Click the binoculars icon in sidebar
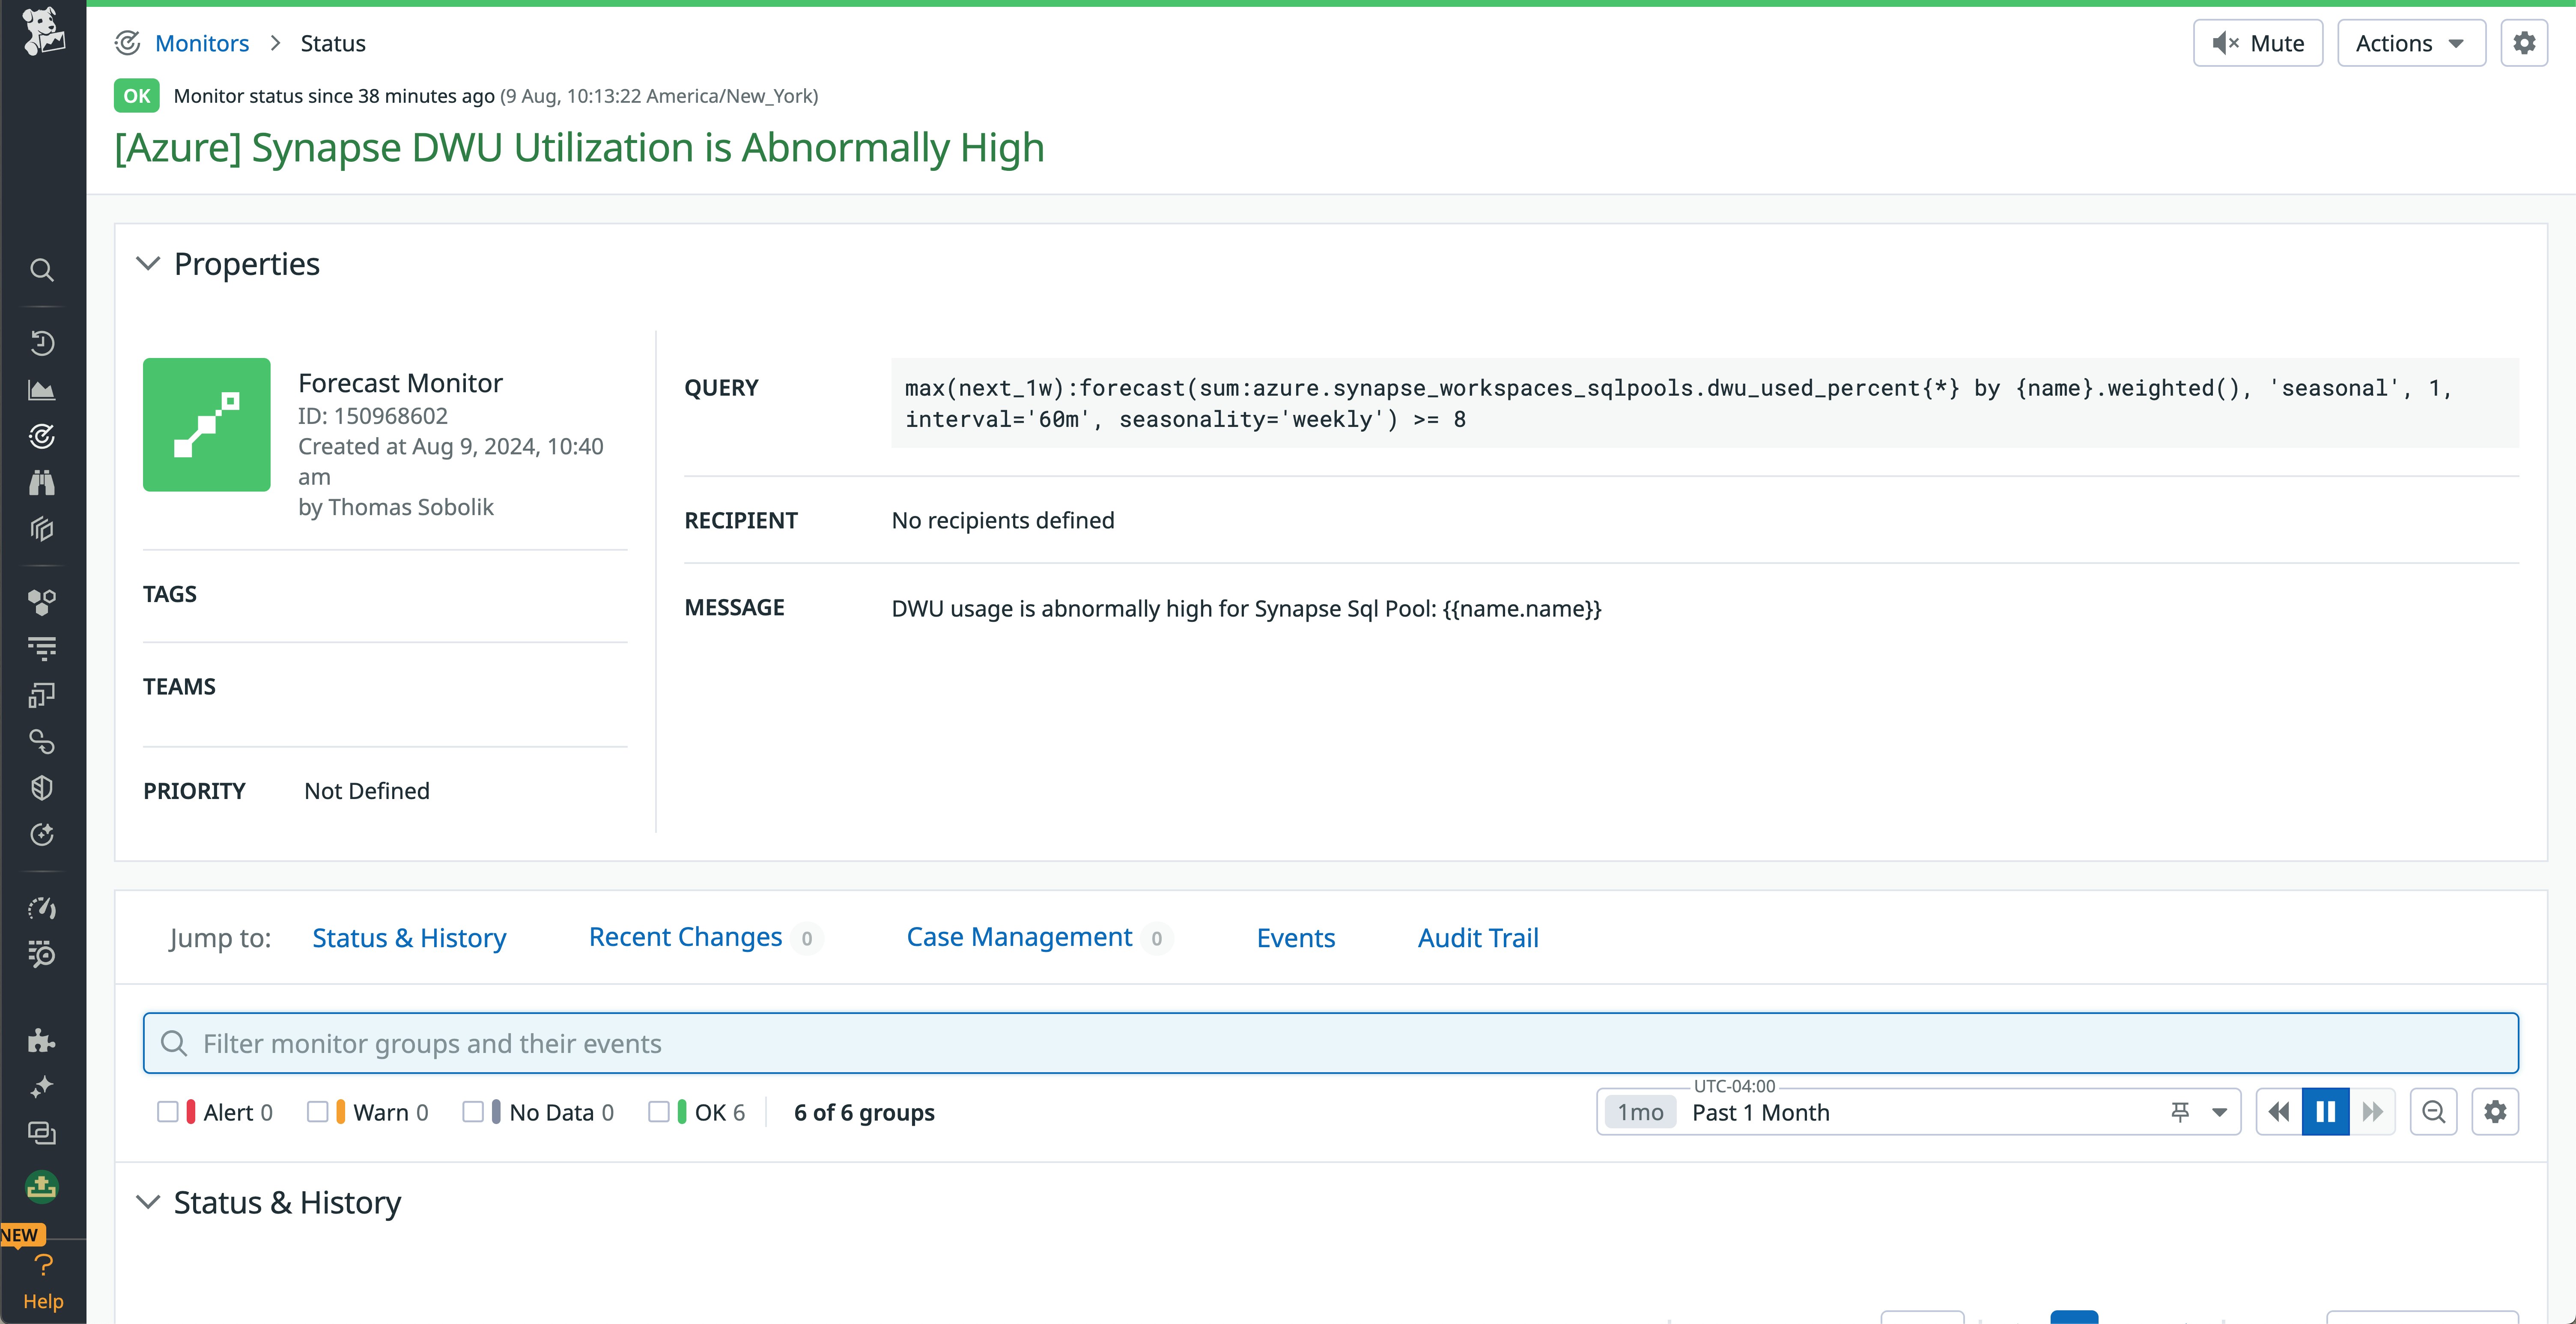2576x1324 pixels. [41, 483]
